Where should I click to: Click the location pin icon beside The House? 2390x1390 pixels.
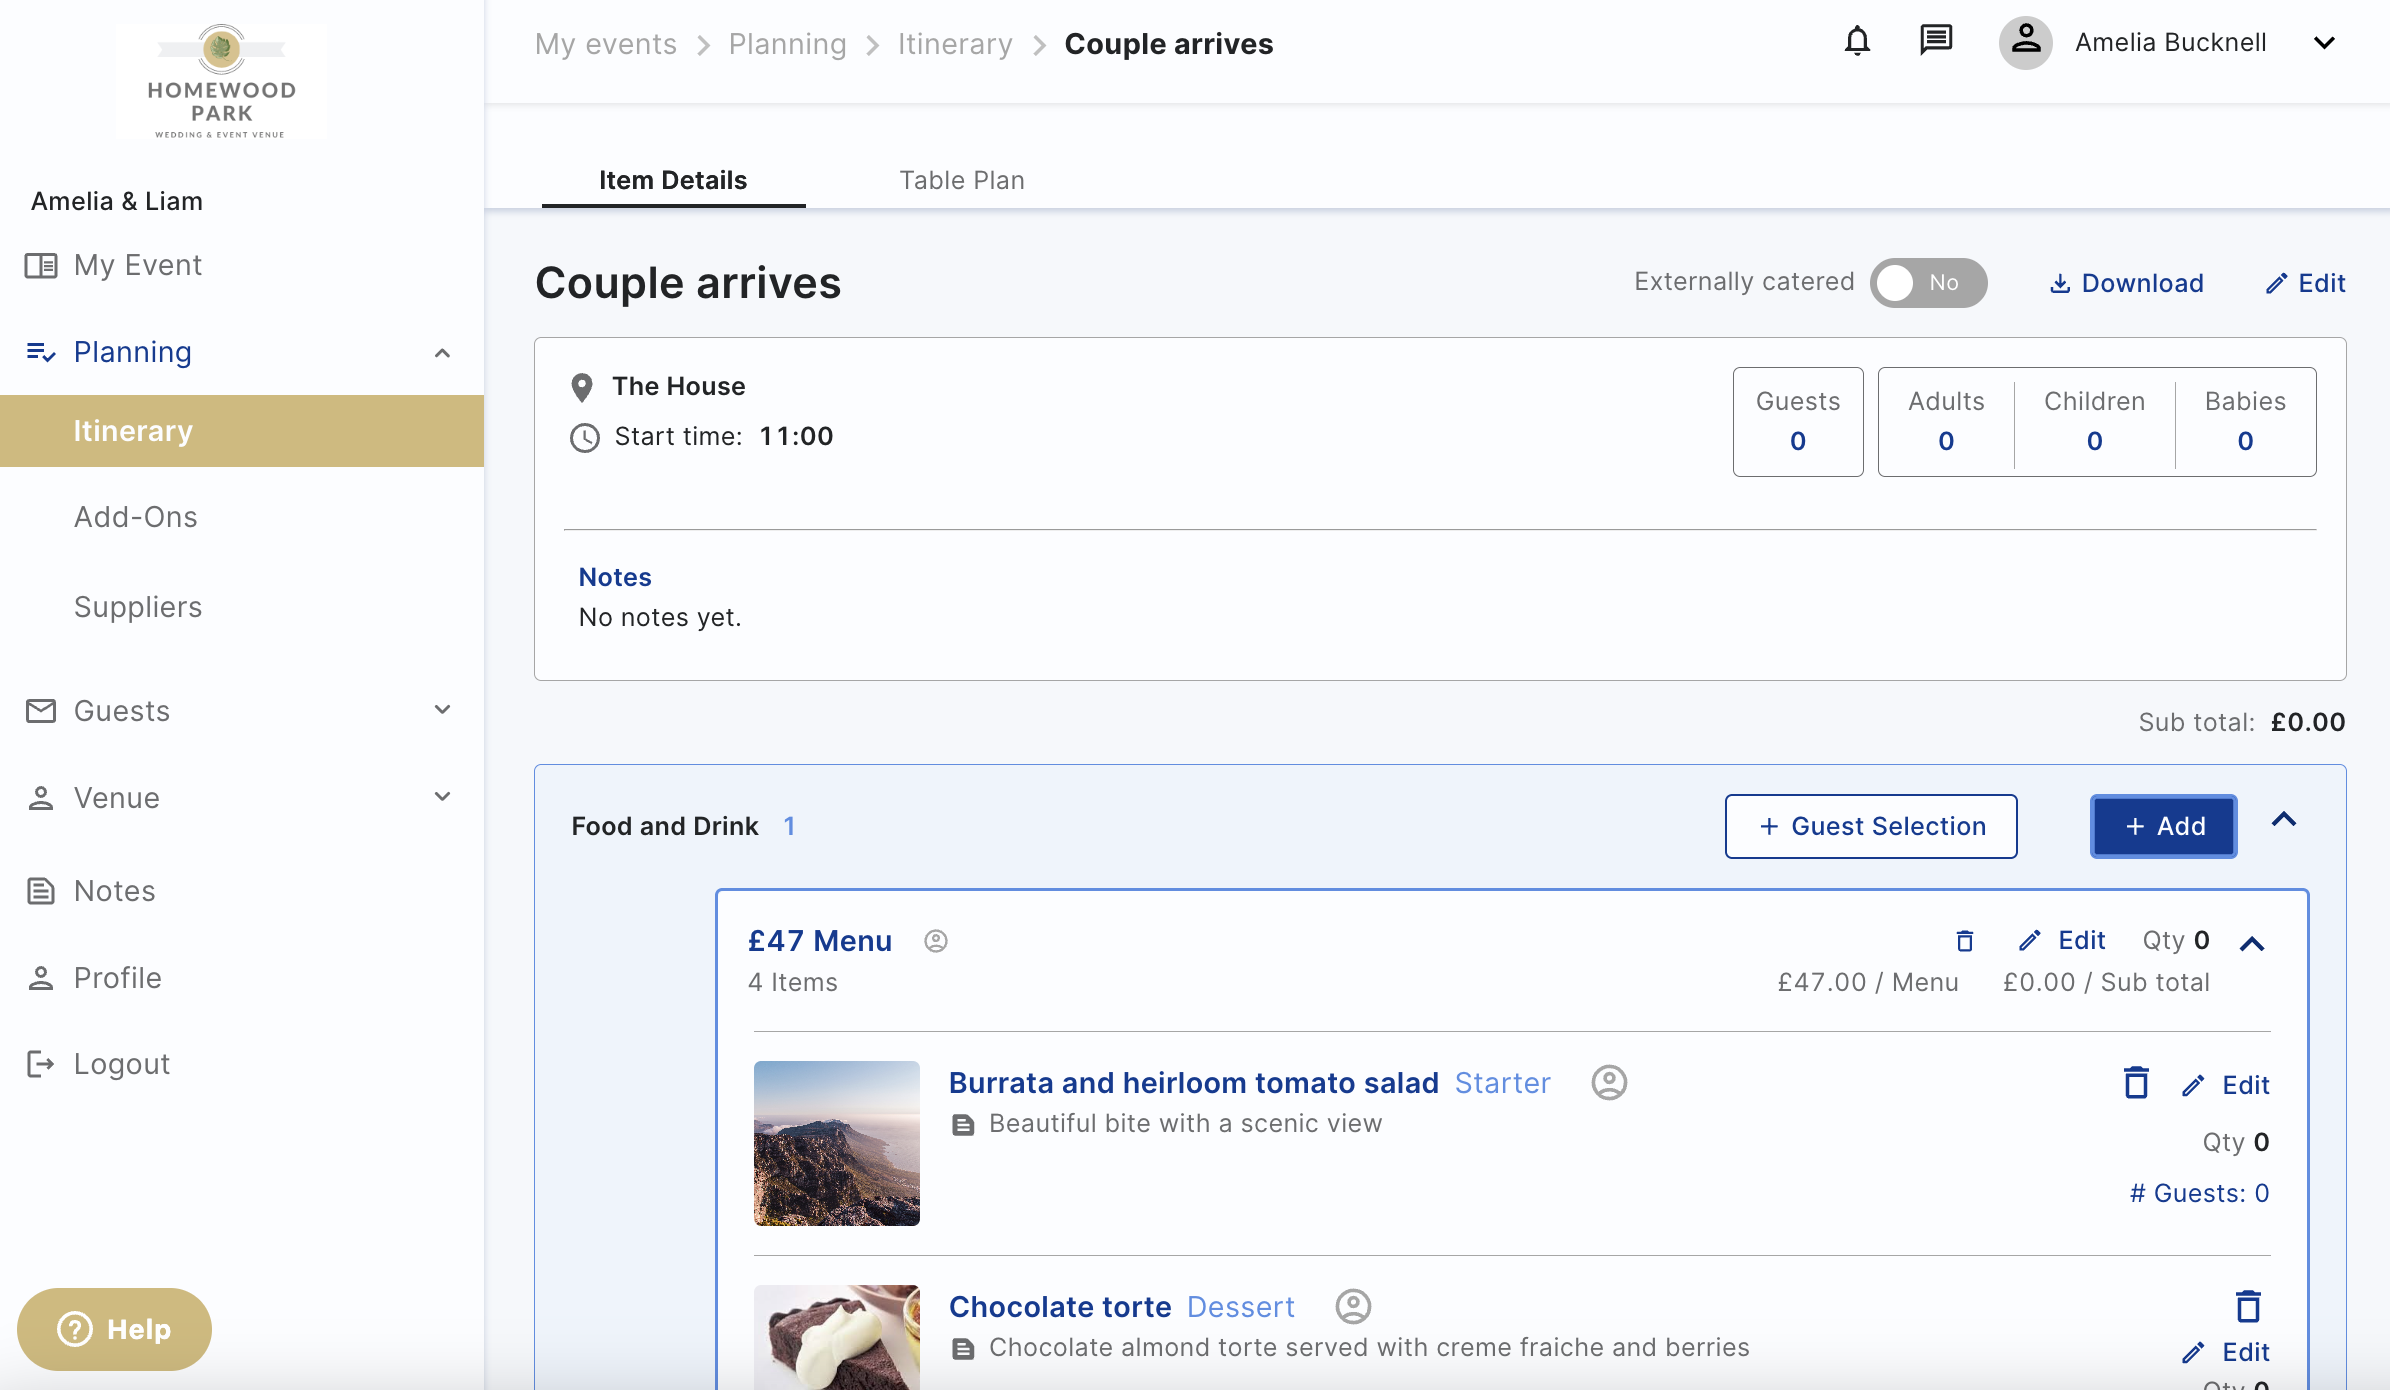582,387
